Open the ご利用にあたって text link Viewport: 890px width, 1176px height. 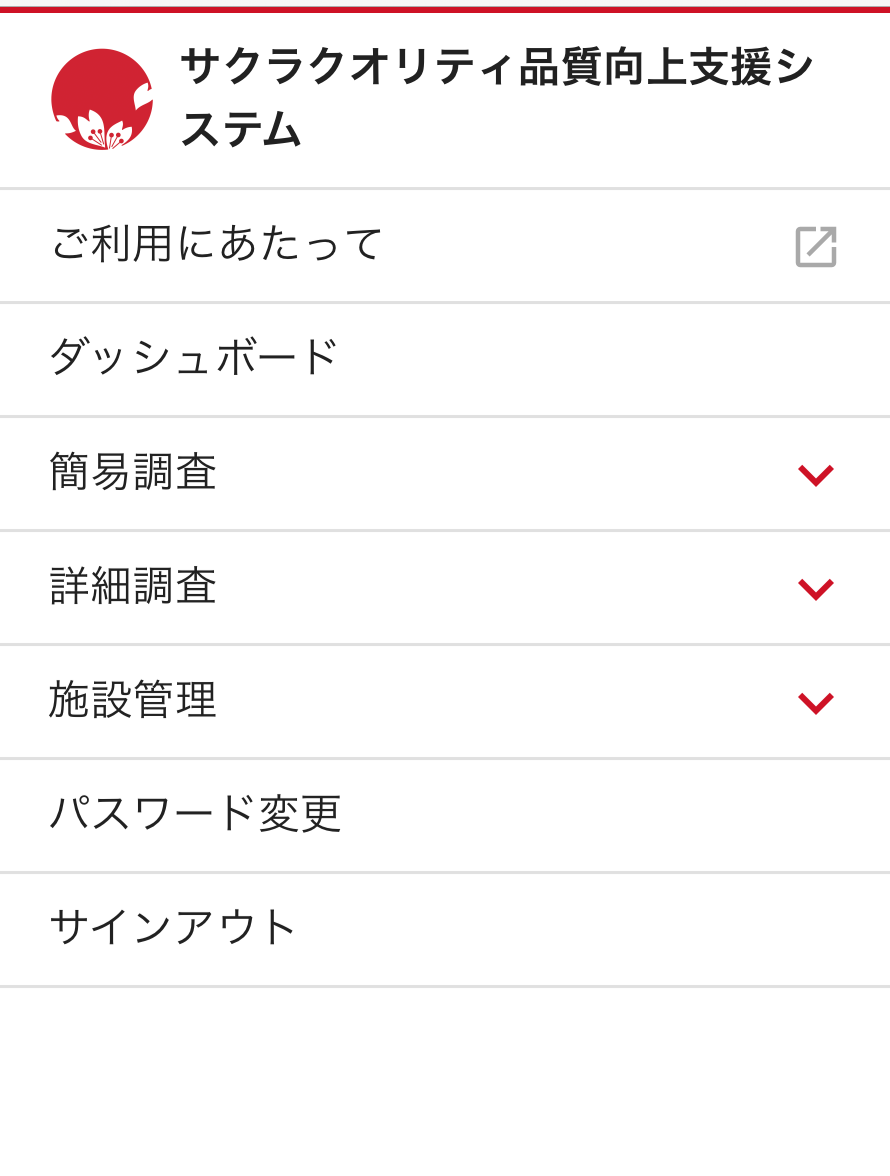pyautogui.click(x=217, y=244)
